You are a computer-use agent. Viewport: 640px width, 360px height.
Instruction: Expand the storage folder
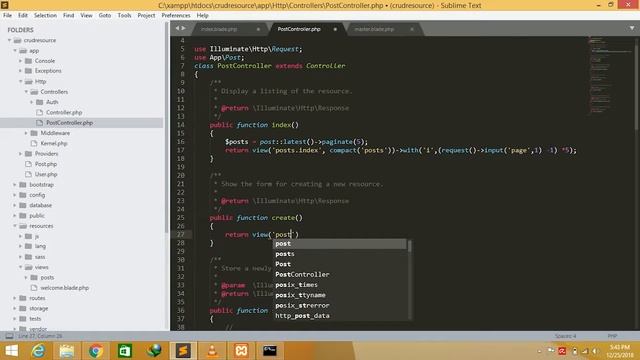point(15,308)
